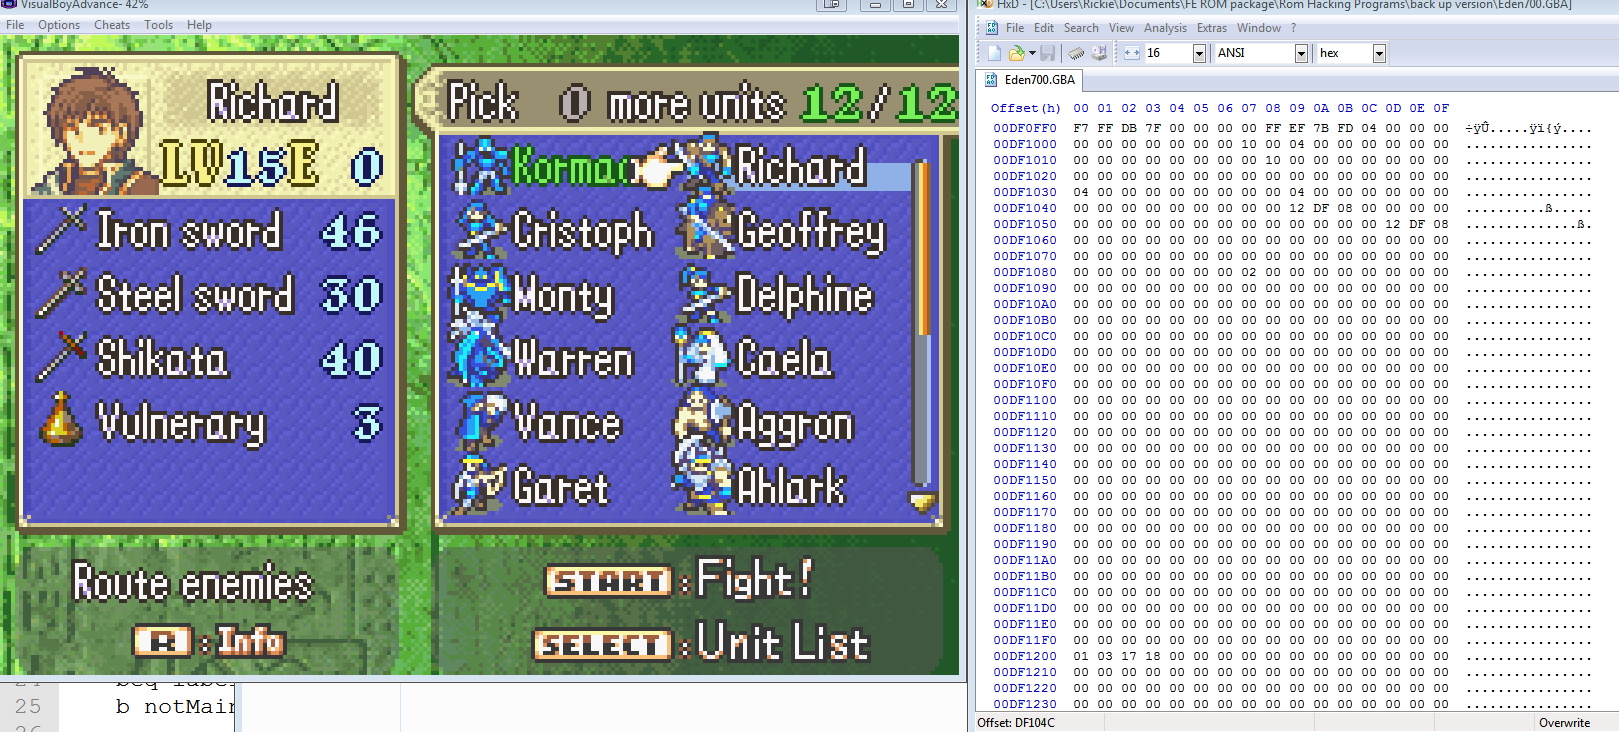
Task: Select the Eden700.GBA tab
Action: click(x=1030, y=80)
